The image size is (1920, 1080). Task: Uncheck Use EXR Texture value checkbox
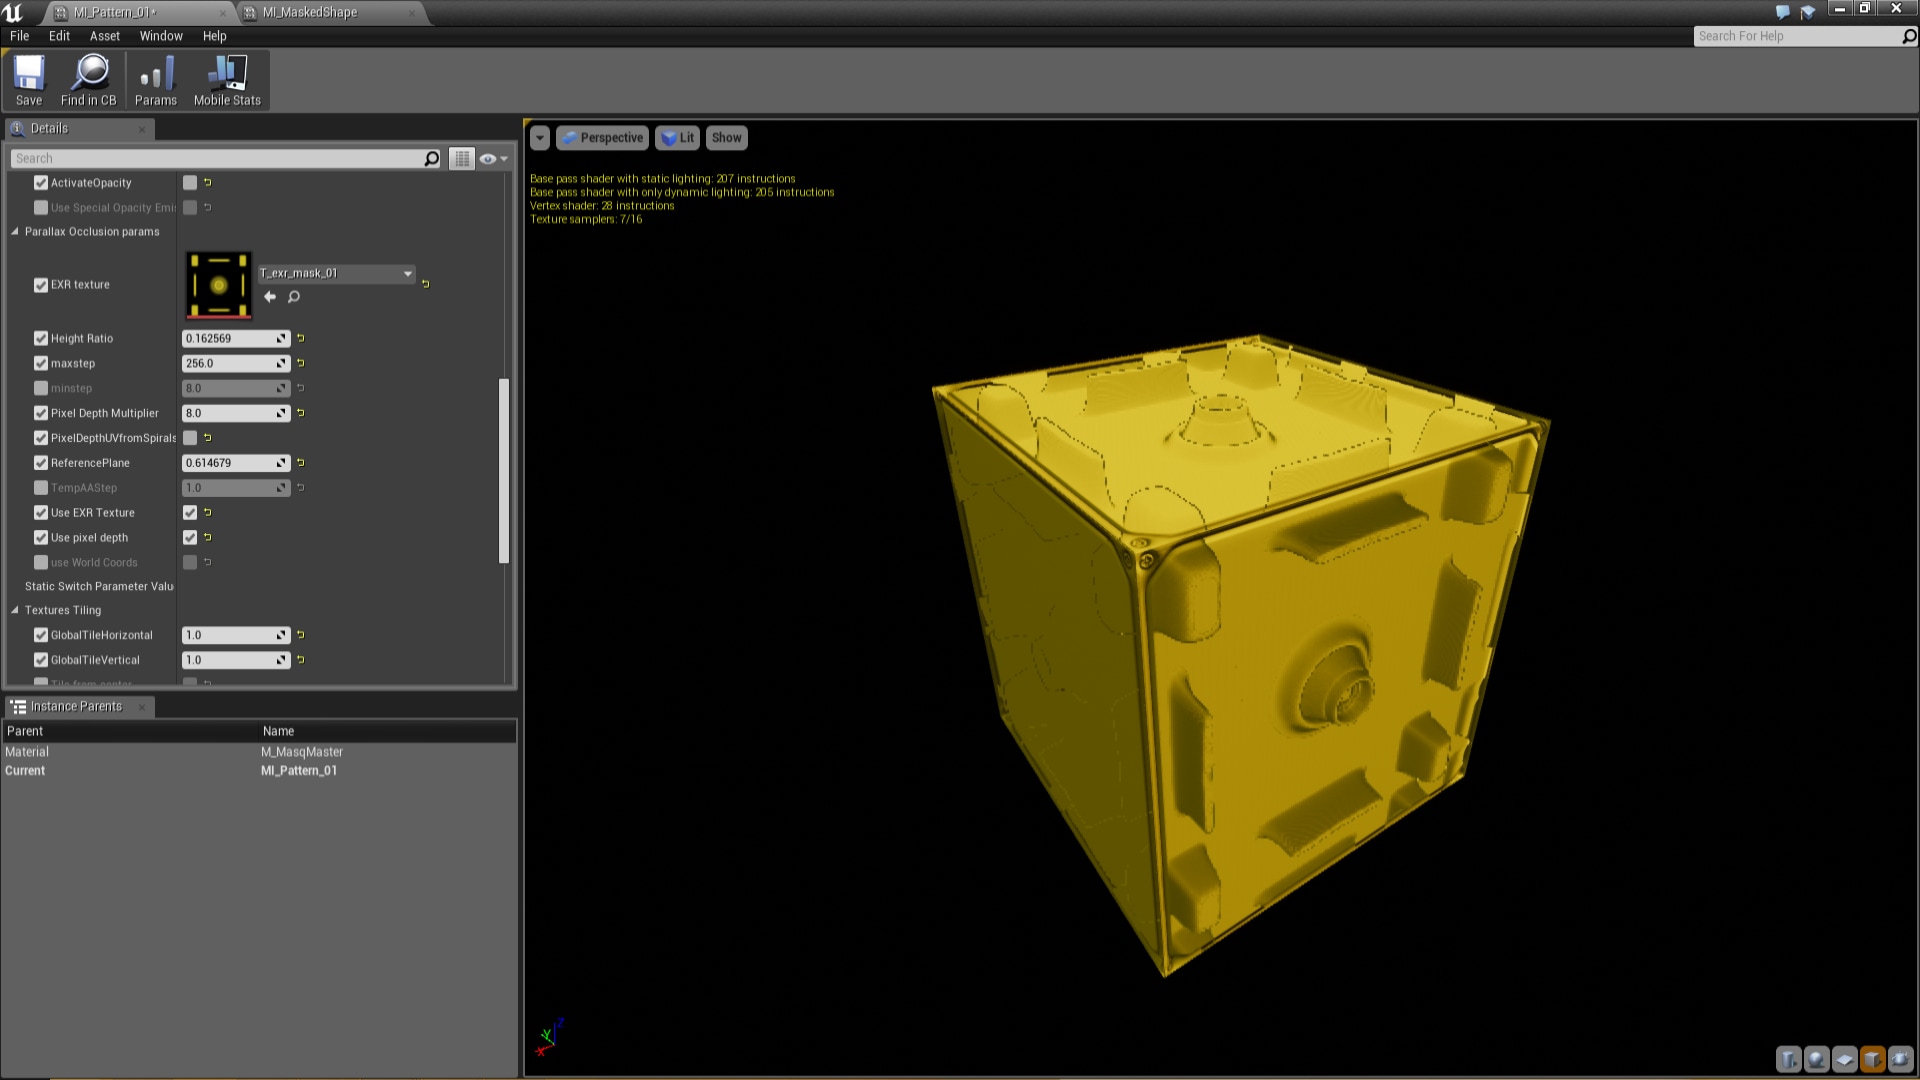coord(190,513)
